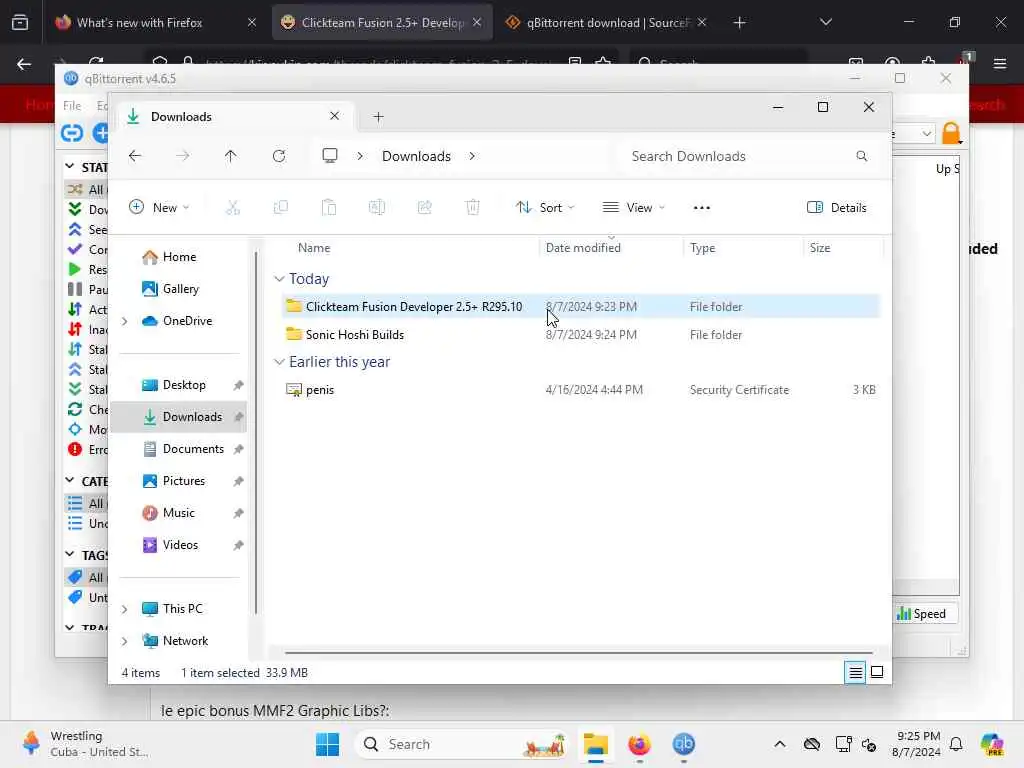Click the Share icon in Explorer toolbar

click(x=424, y=208)
